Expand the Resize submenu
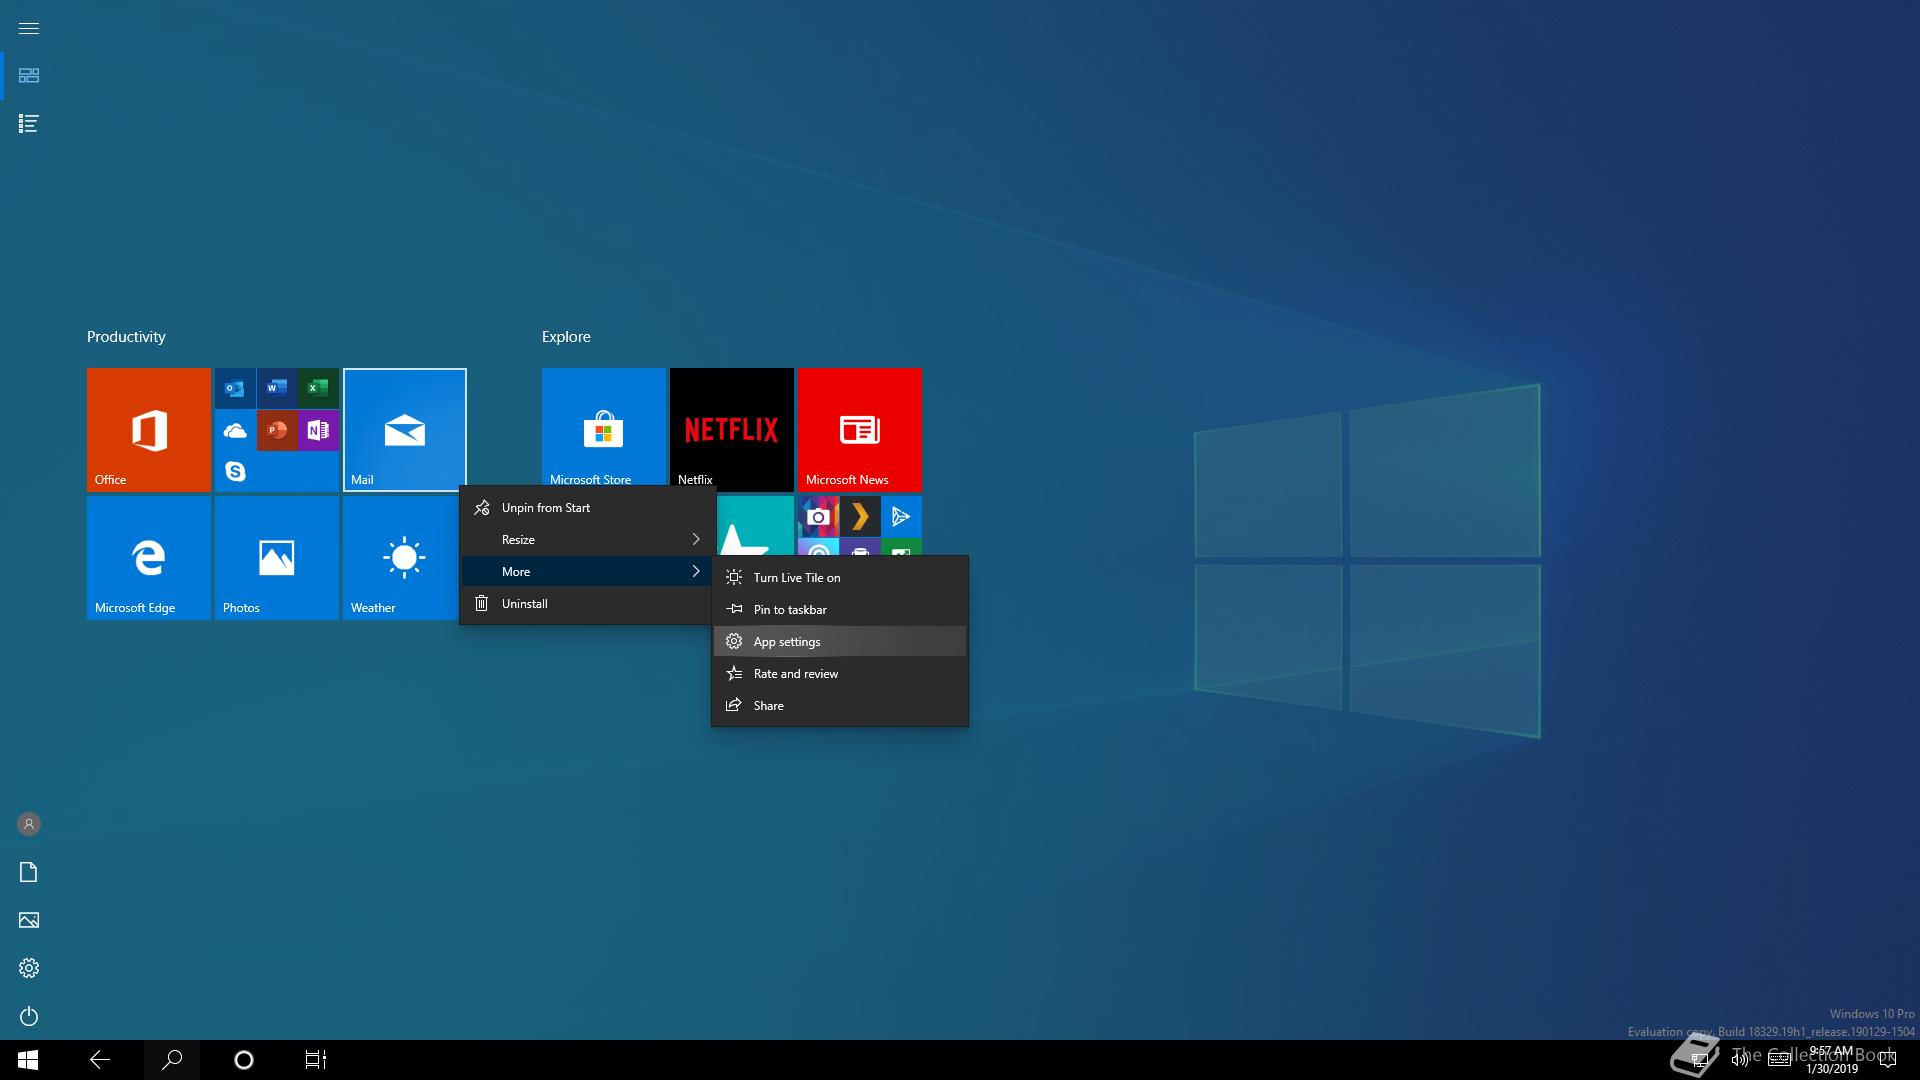This screenshot has width=1920, height=1080. tap(588, 540)
